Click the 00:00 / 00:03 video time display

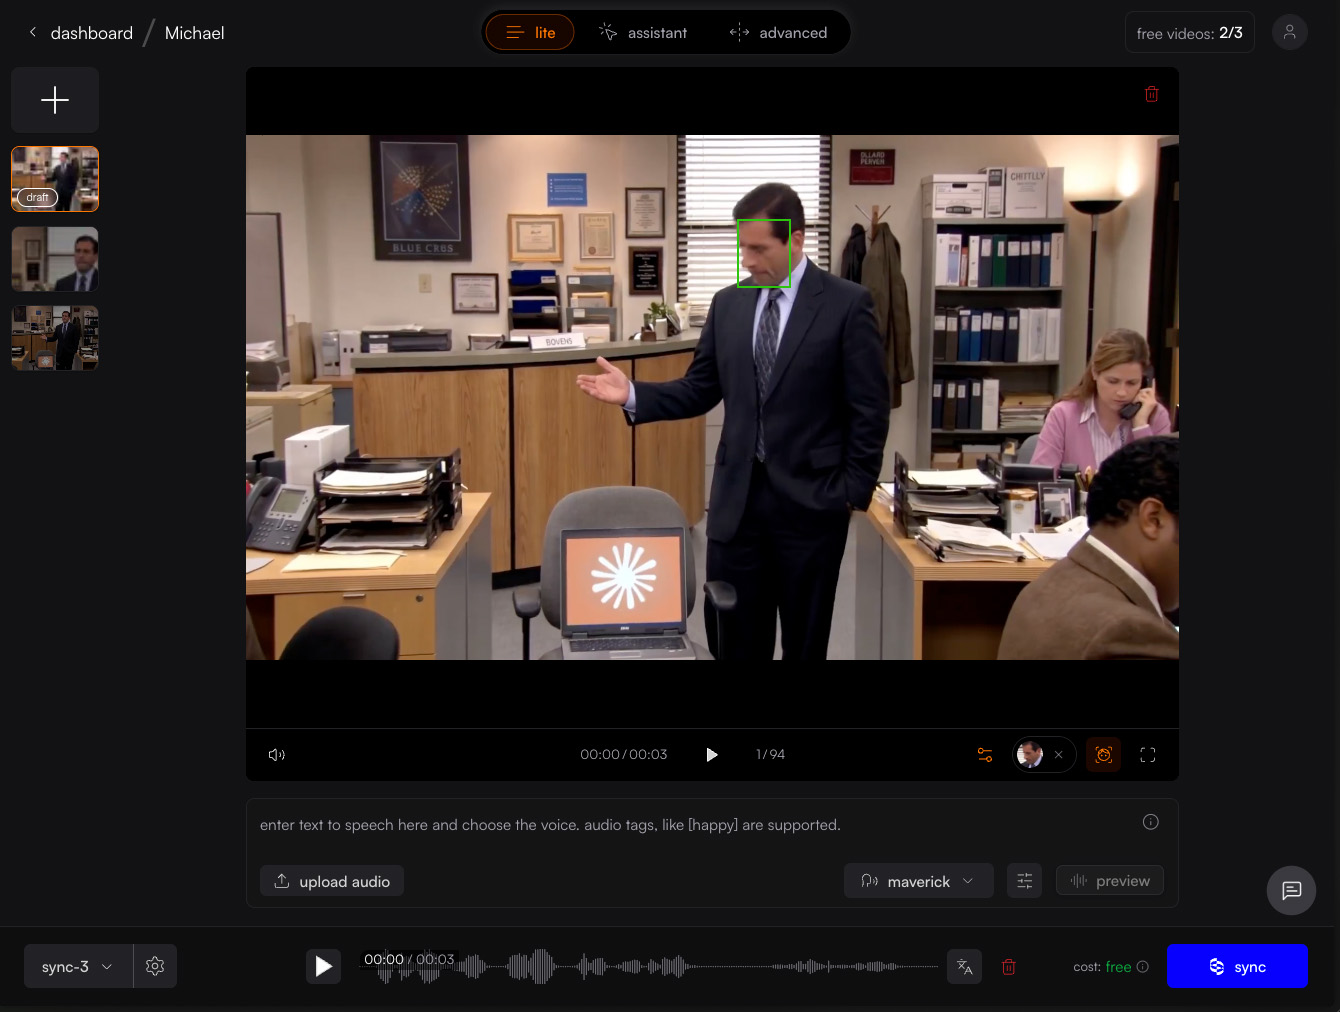coord(624,755)
